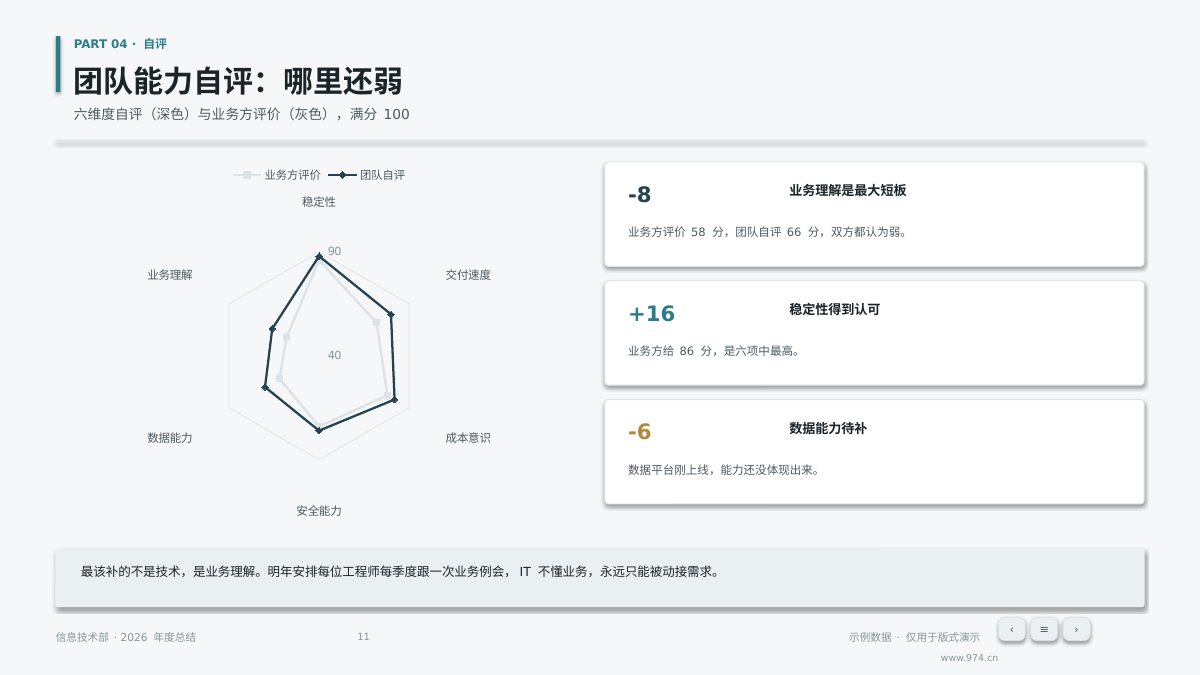Click the 交付速度 radar axis label
The width and height of the screenshot is (1200, 675).
(468, 275)
